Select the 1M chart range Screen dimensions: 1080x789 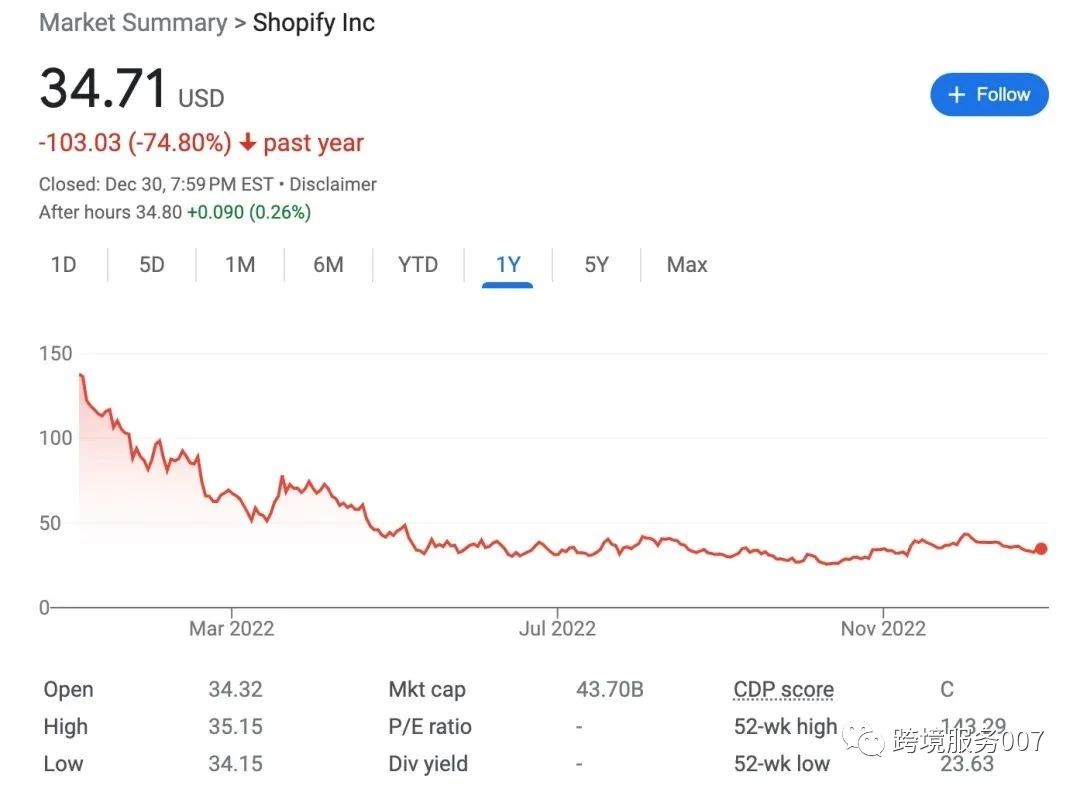[x=240, y=265]
